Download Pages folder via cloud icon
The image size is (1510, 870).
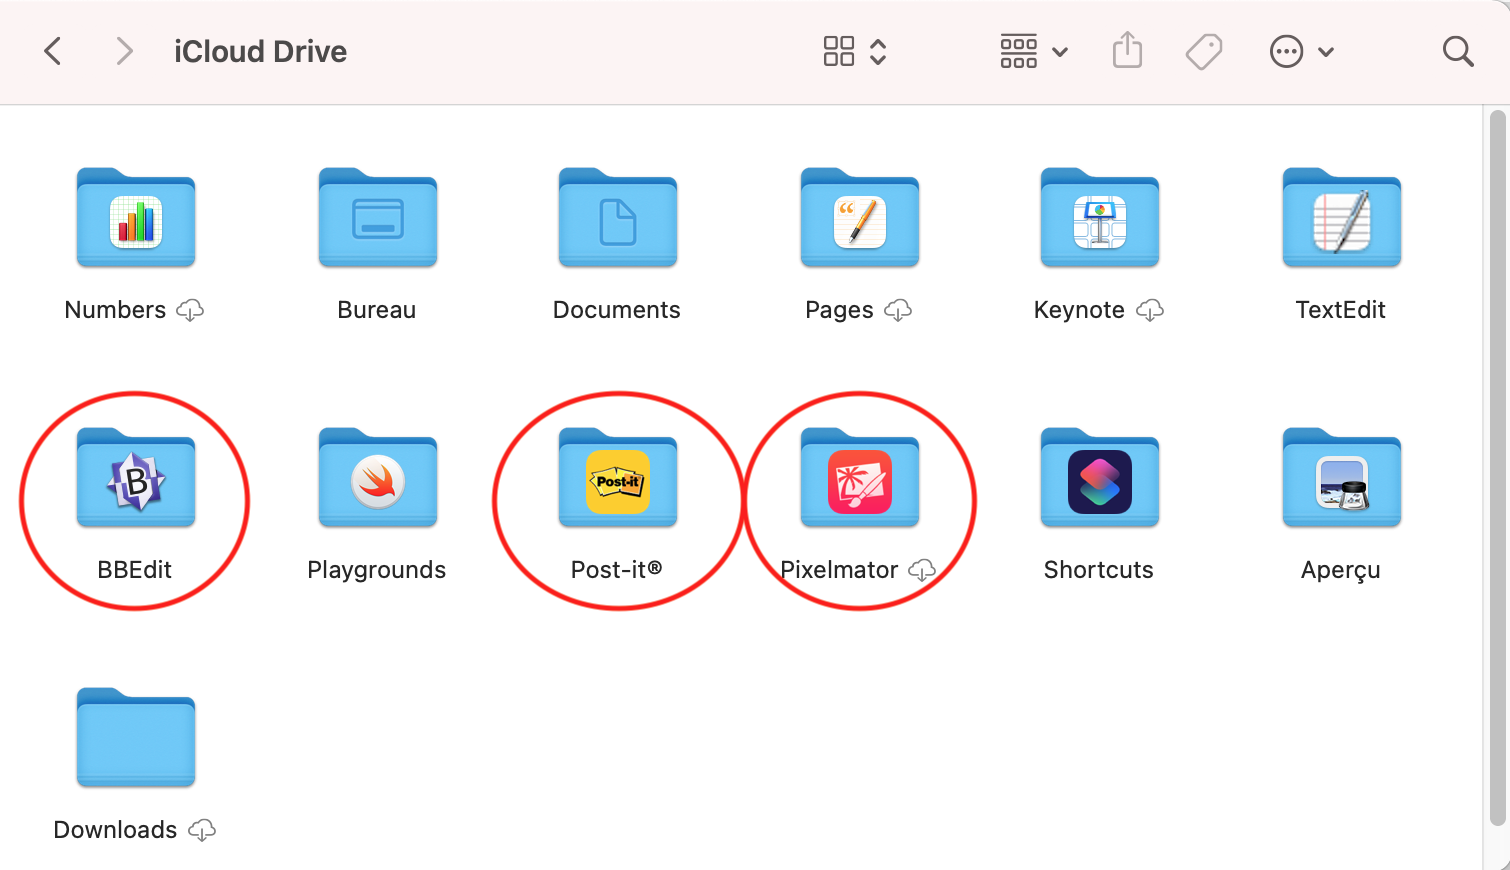click(x=898, y=311)
